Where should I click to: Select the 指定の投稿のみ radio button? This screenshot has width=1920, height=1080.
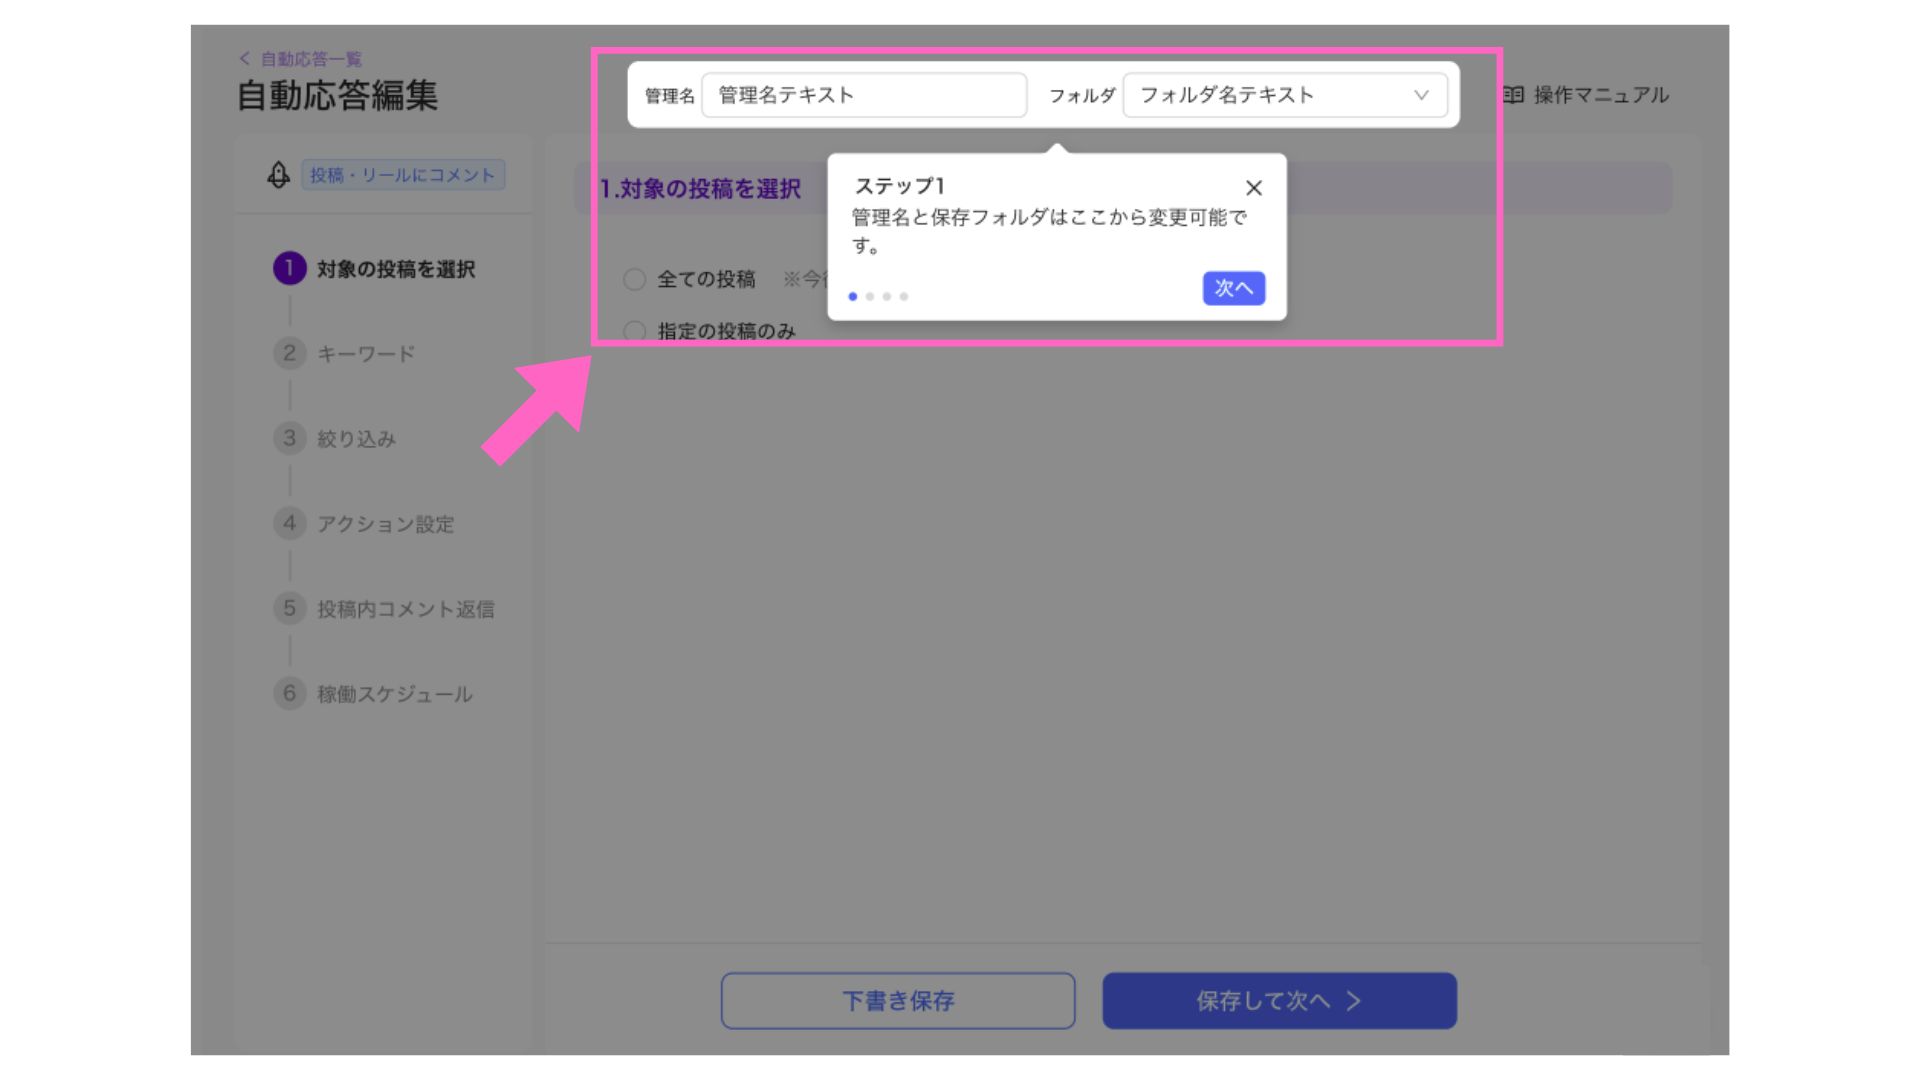click(634, 330)
